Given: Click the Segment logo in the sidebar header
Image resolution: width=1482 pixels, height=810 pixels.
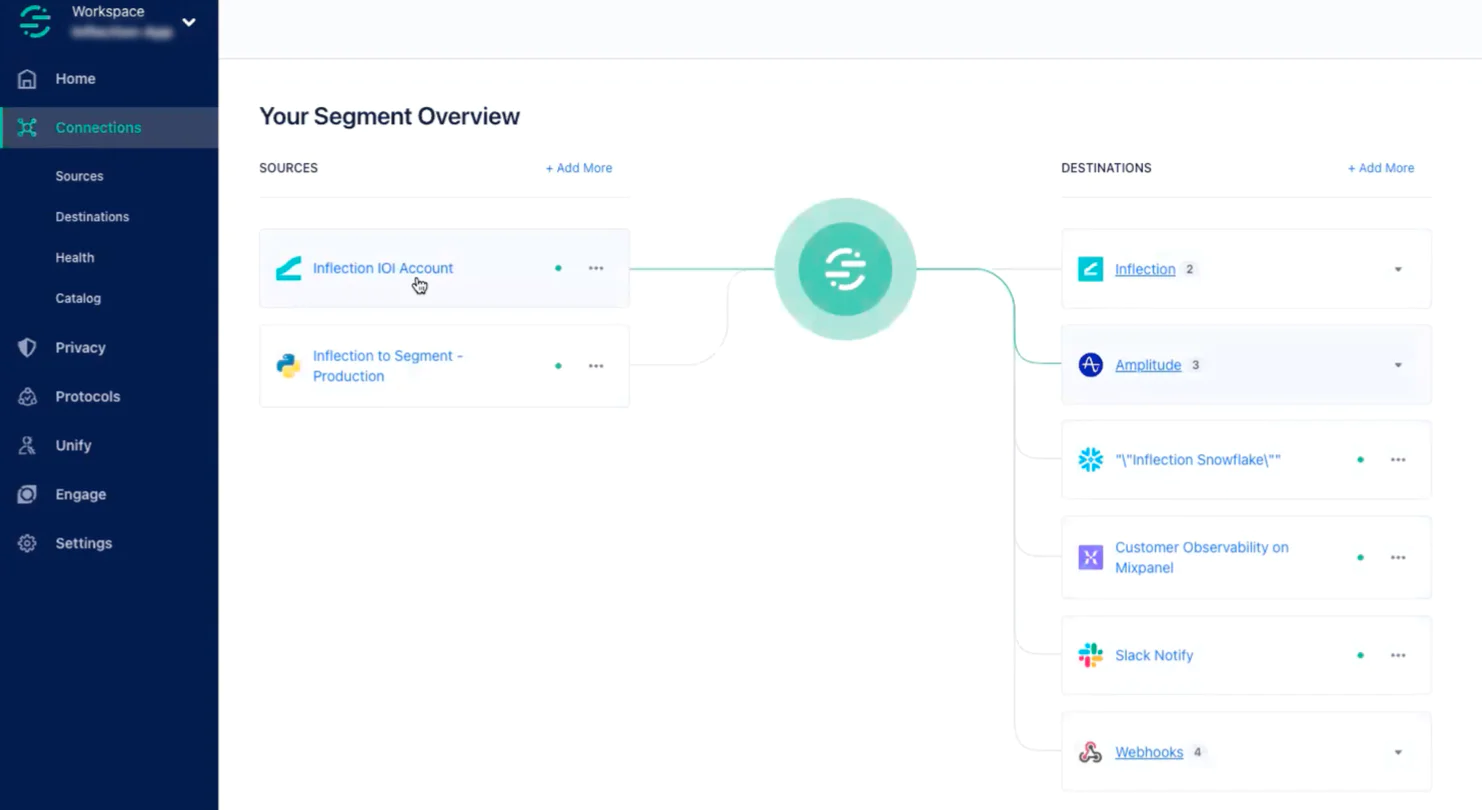Looking at the screenshot, I should [x=35, y=21].
